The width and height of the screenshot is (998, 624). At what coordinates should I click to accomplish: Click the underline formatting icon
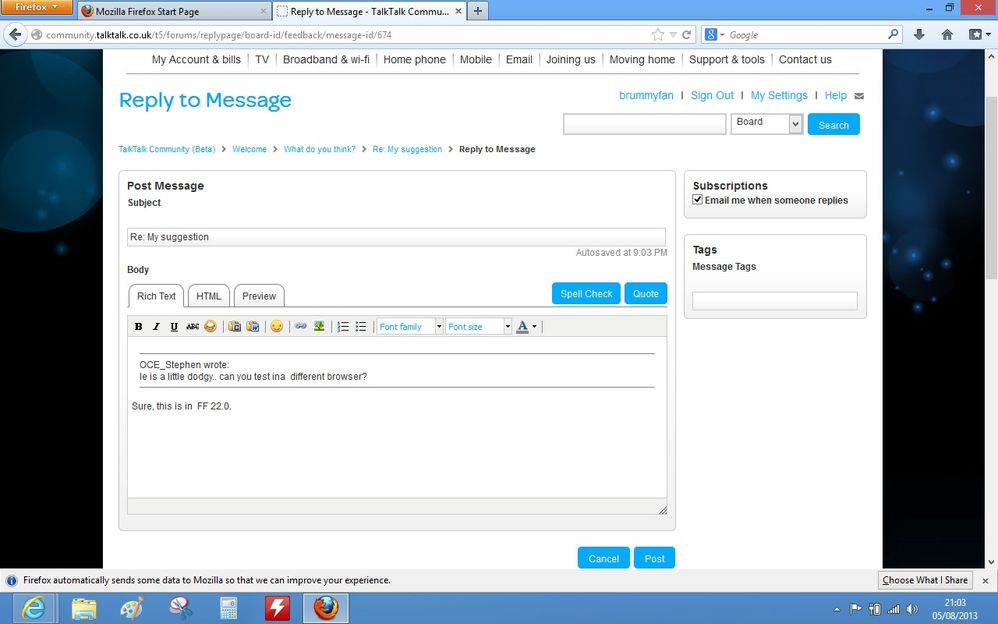(x=174, y=327)
